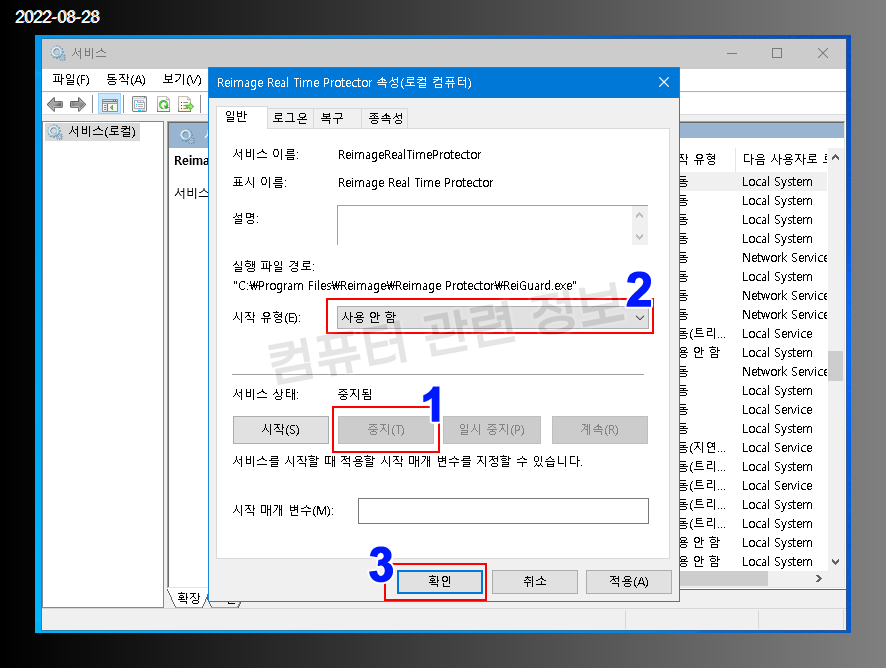Screen dimensions: 886x668
Task: Sort by 다음 사용자로 column header
Action: click(x=781, y=159)
